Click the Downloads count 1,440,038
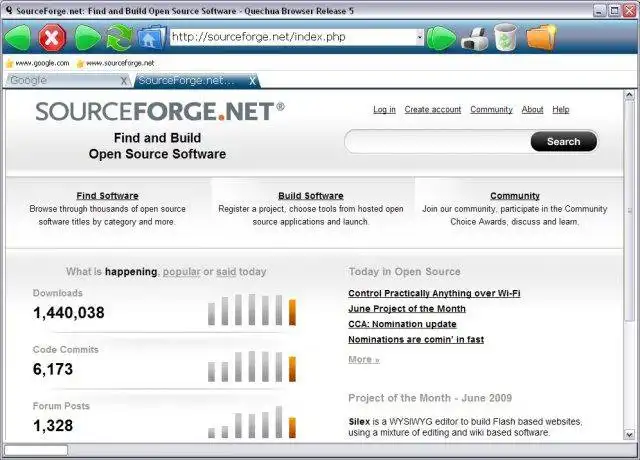Screen dimensions: 640x460 pos(69,313)
